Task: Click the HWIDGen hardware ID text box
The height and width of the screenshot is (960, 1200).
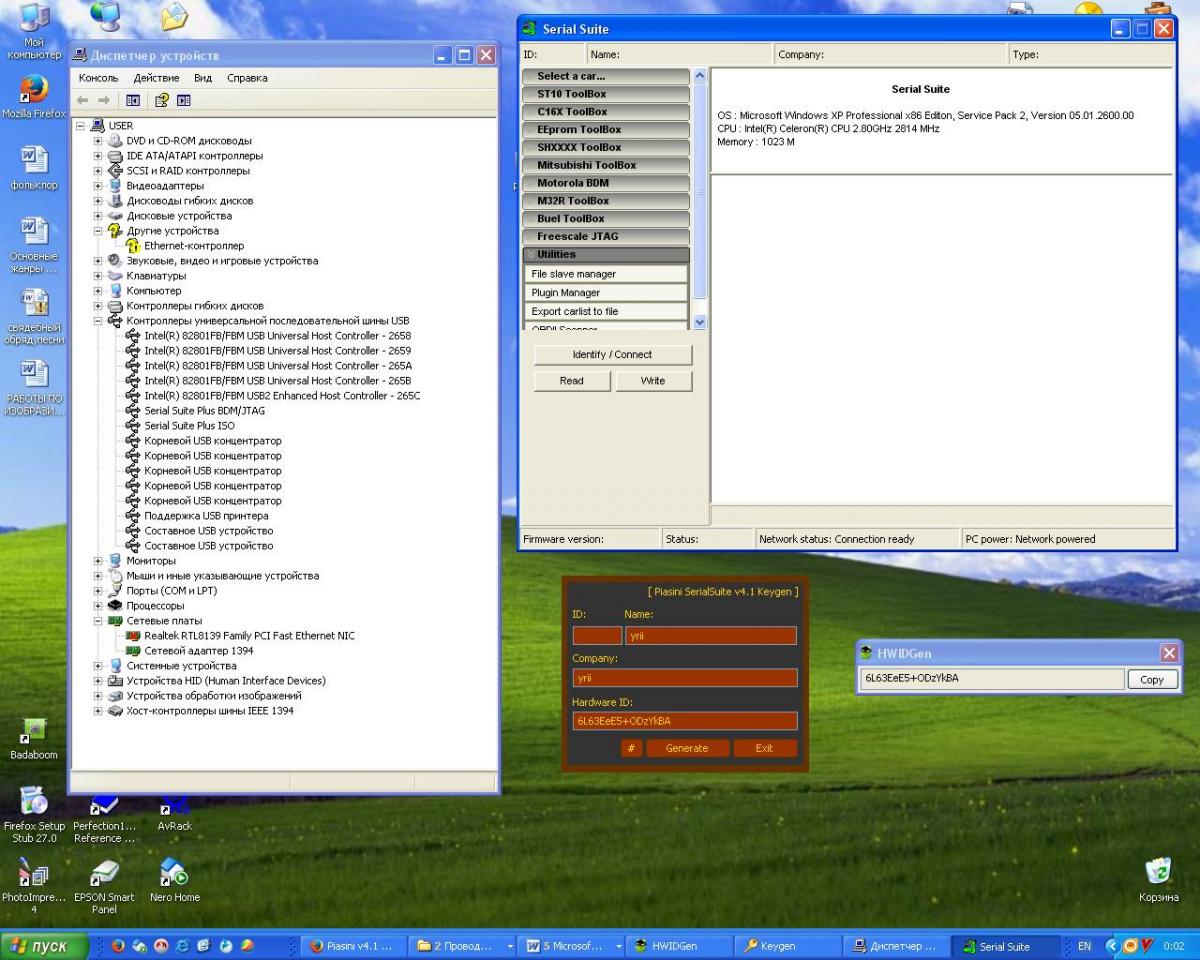Action: point(992,680)
